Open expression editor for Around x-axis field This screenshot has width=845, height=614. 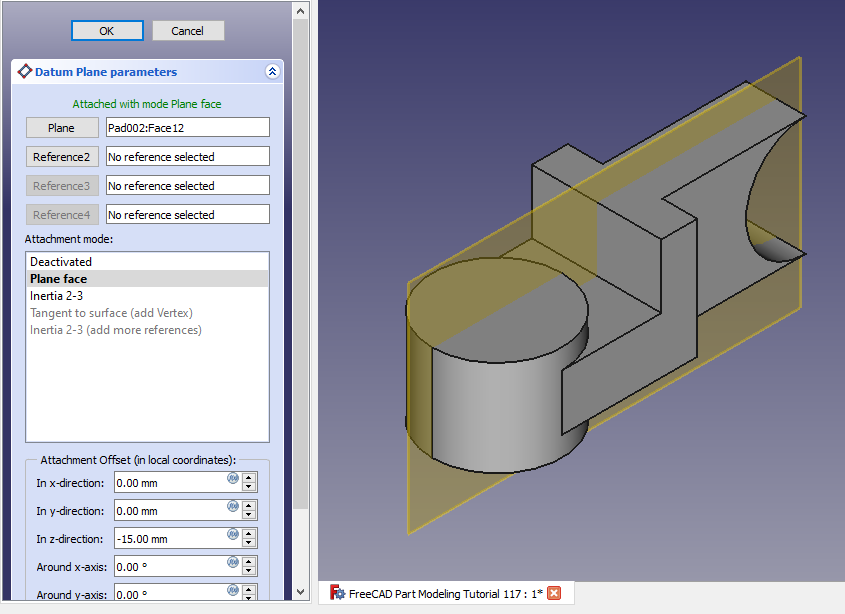point(233,562)
